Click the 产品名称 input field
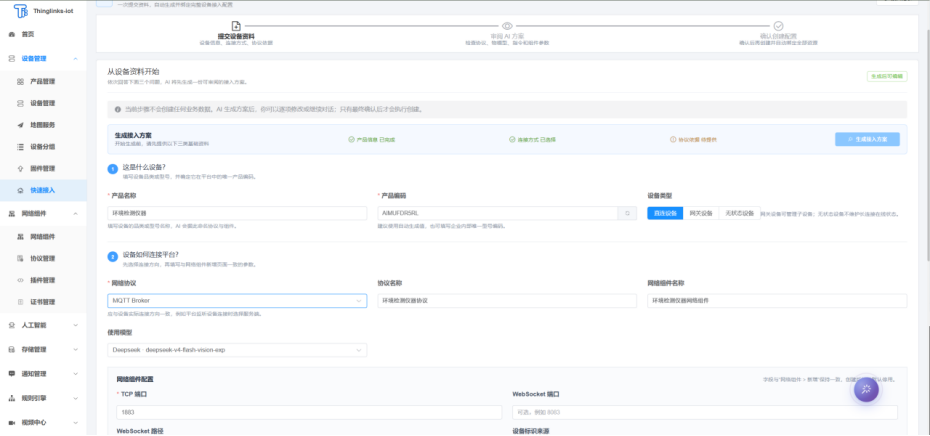 coord(237,213)
